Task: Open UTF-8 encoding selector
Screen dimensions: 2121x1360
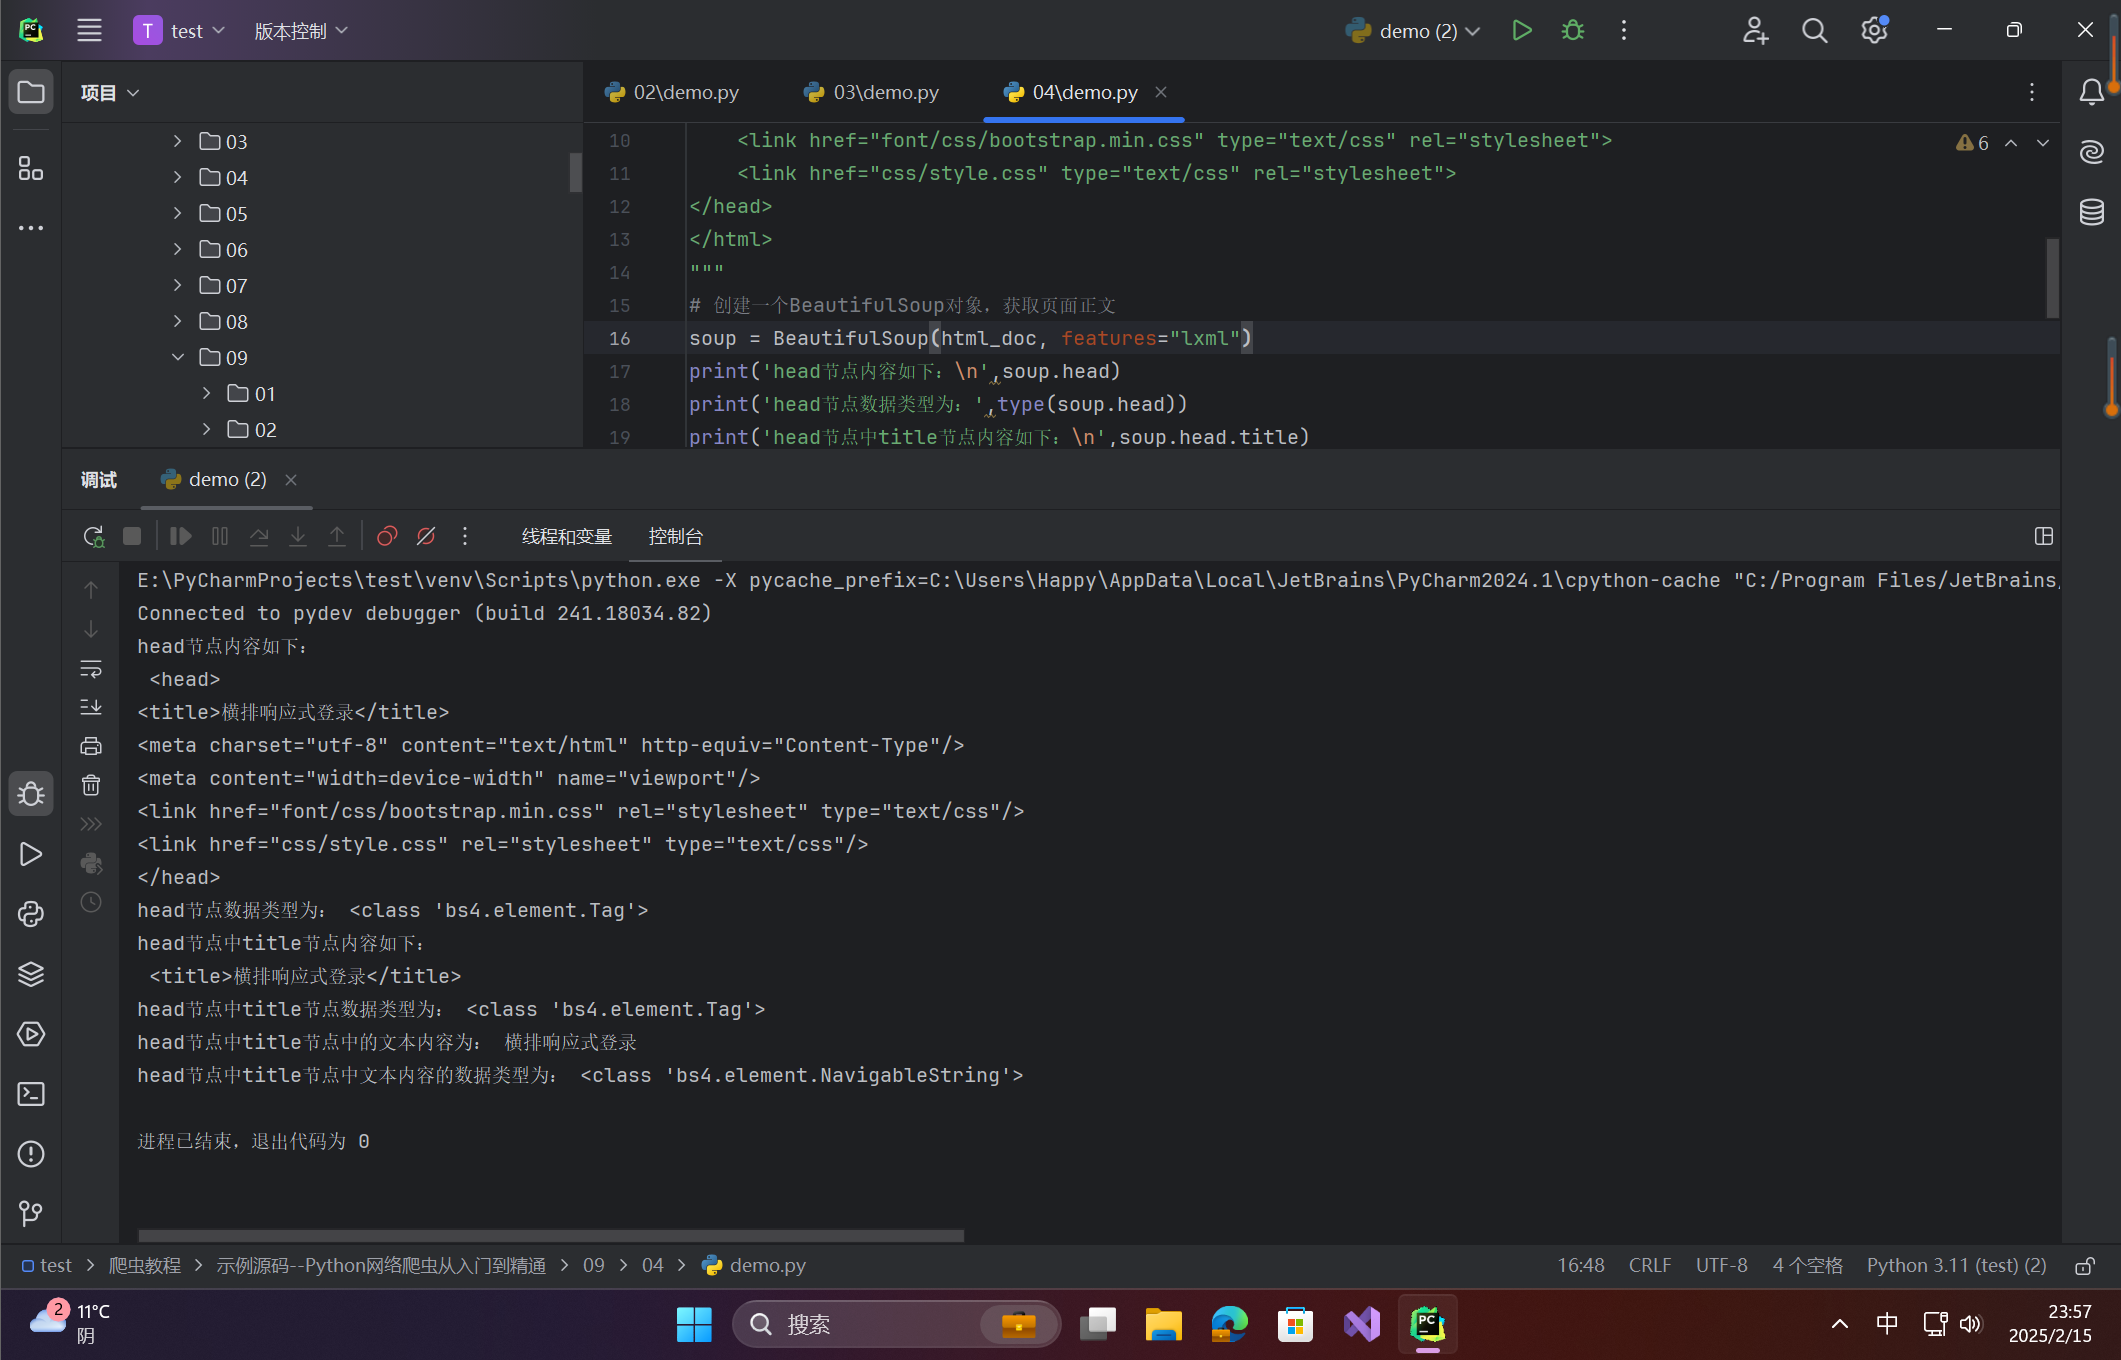Action: click(x=1722, y=1266)
